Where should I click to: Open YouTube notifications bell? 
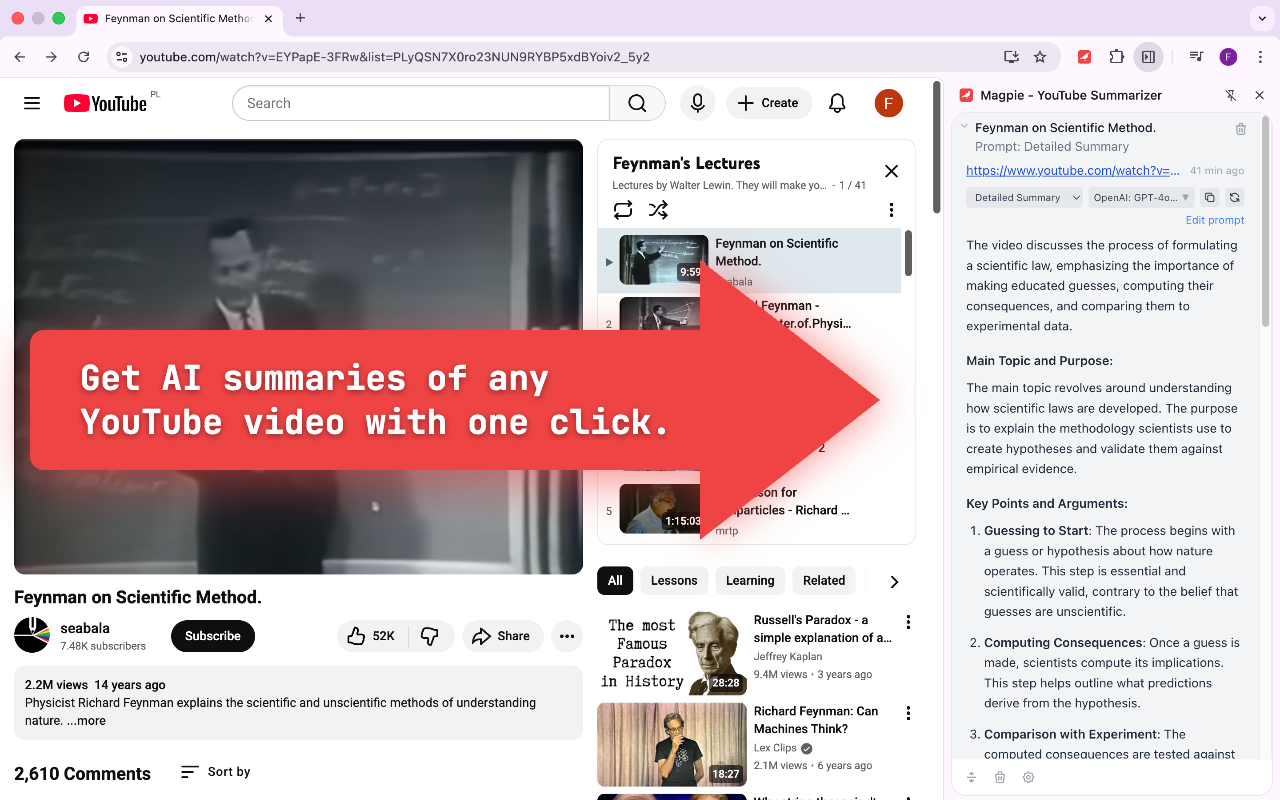coord(837,103)
